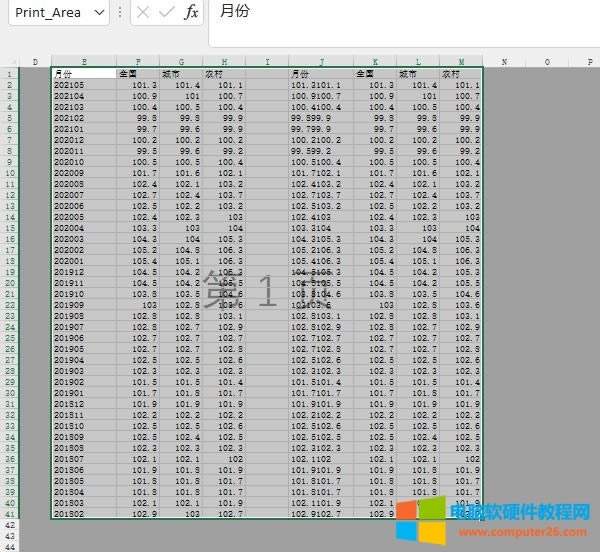Select row 1 header
Image resolution: width=600 pixels, height=552 pixels.
tap(9, 74)
